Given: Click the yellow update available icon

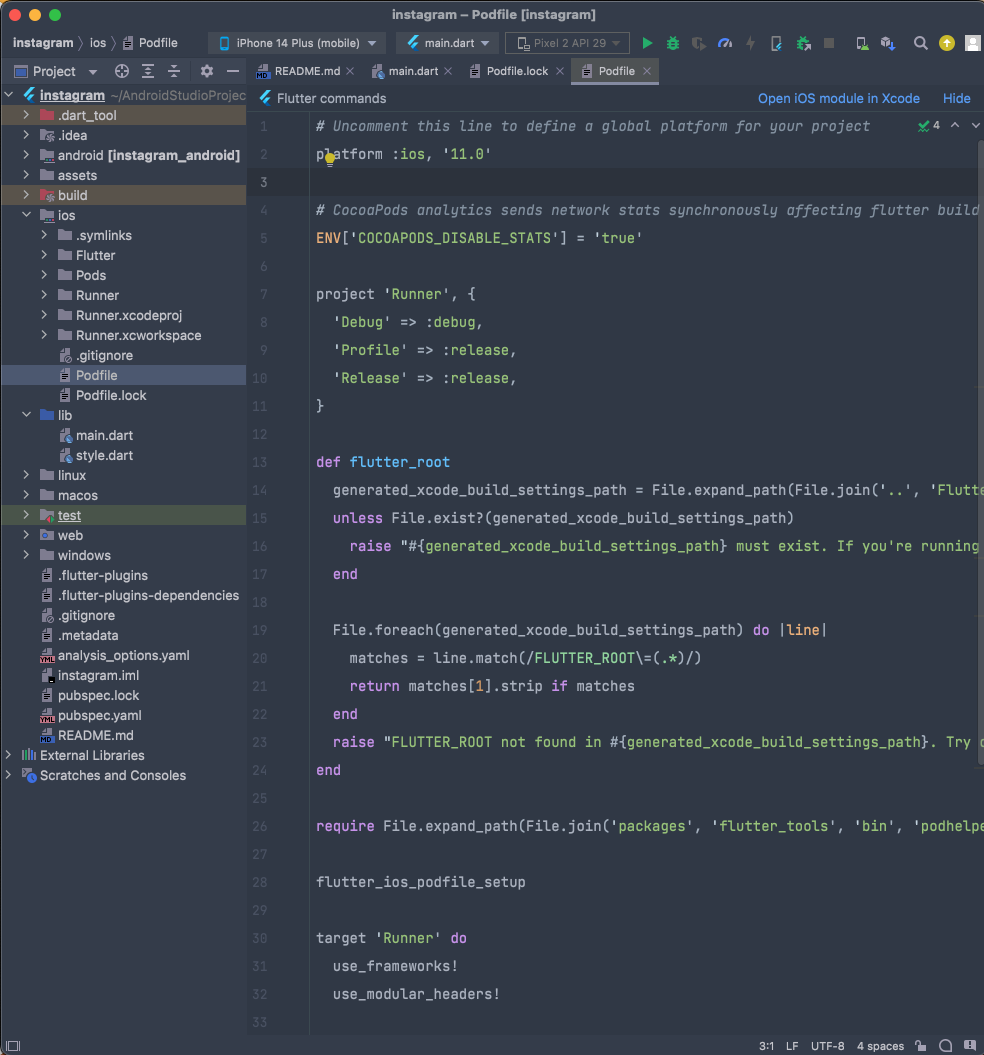Looking at the screenshot, I should (x=947, y=43).
